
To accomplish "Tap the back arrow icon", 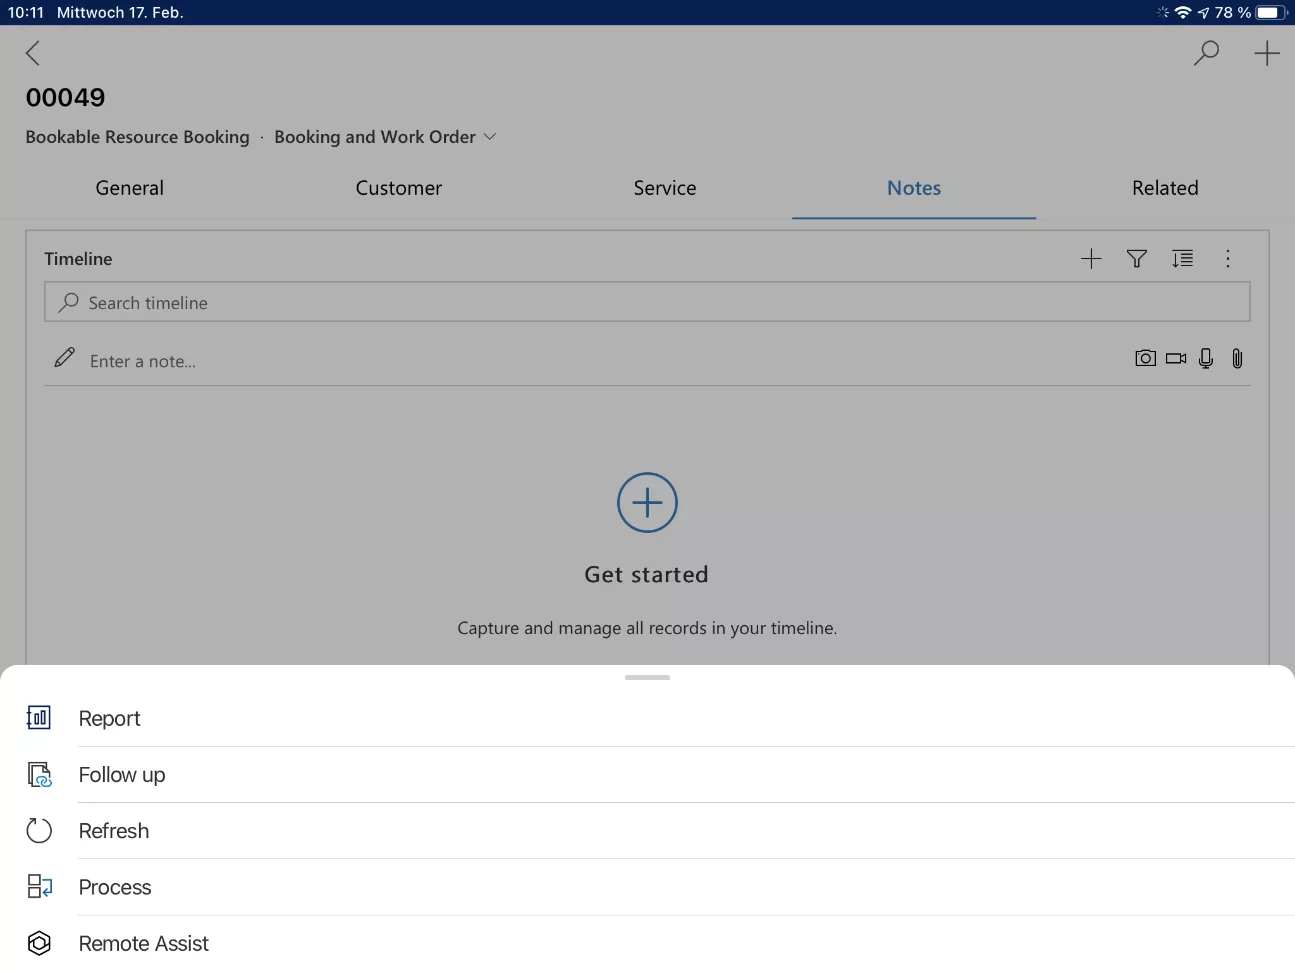I will click(33, 53).
